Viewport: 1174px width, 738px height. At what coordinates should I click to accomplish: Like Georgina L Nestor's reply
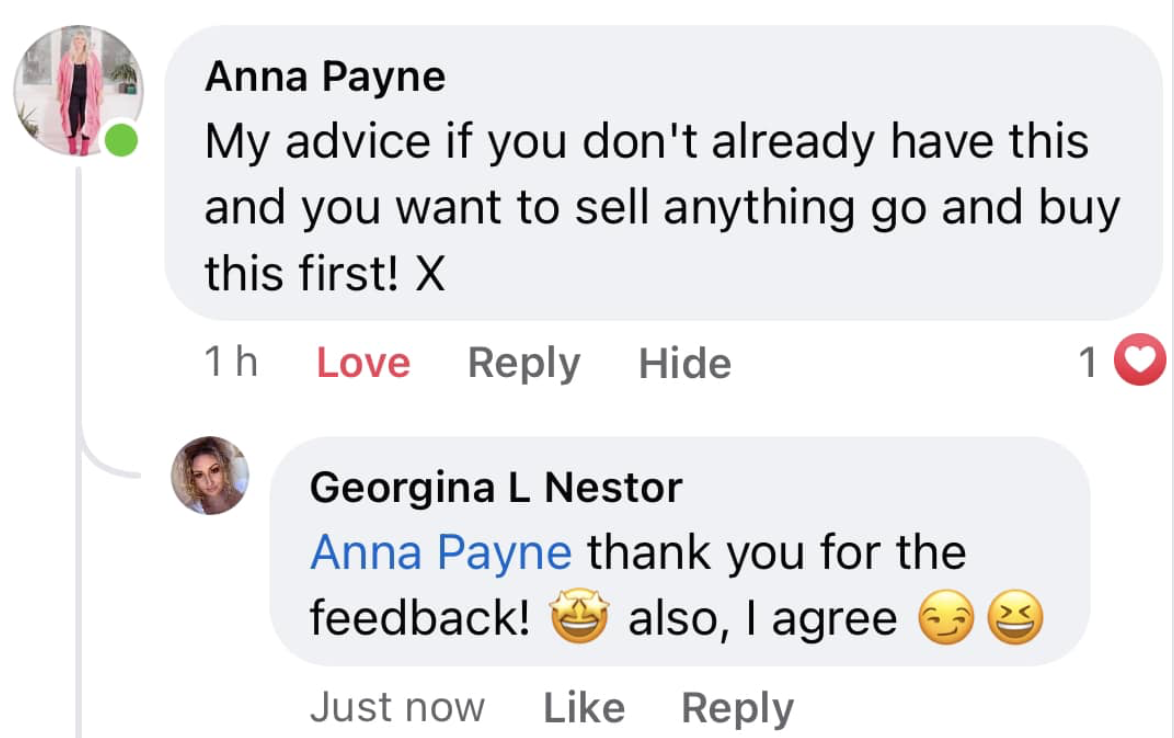point(584,707)
